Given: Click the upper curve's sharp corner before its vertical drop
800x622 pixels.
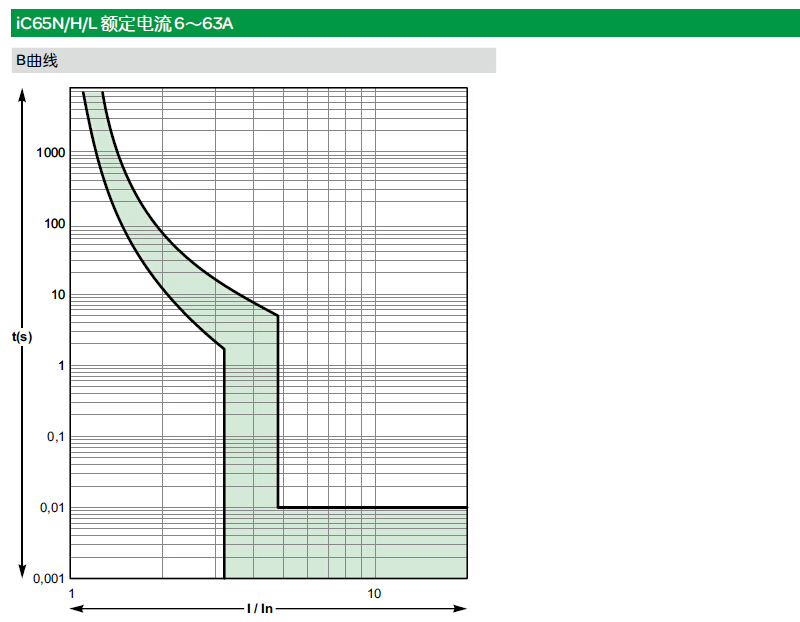Looking at the screenshot, I should click(278, 316).
